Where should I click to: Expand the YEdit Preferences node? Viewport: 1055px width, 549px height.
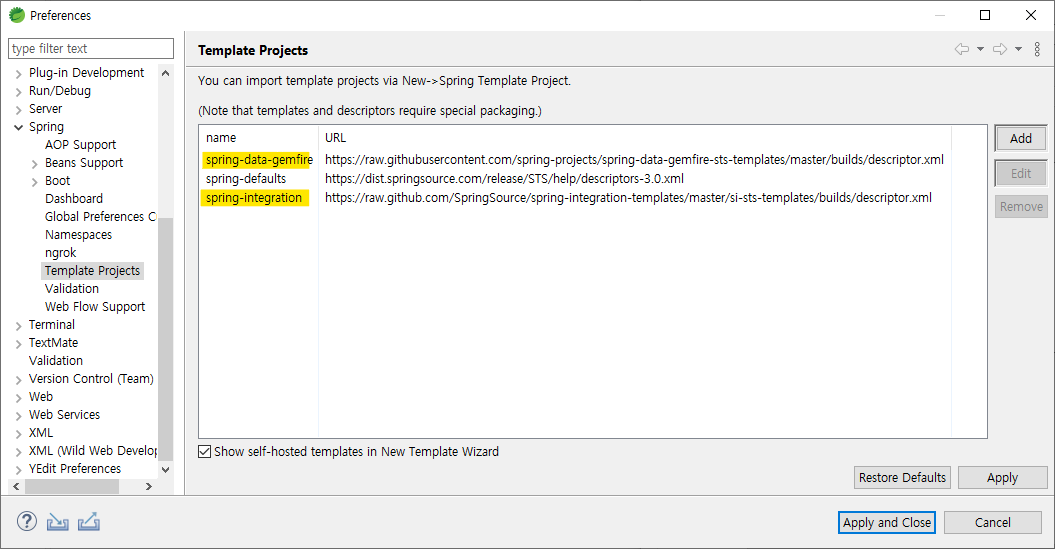pos(18,470)
